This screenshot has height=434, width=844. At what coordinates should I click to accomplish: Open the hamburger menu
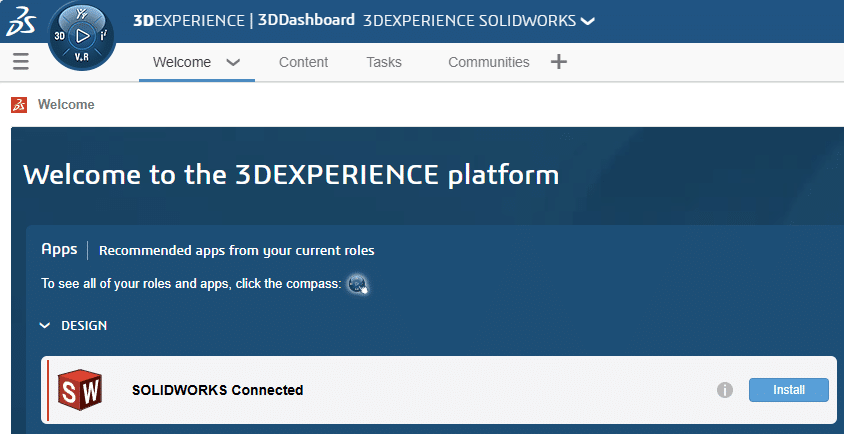click(20, 62)
